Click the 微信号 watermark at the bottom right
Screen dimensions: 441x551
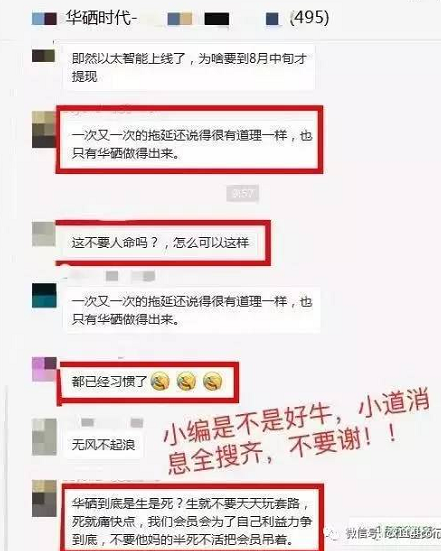[x=393, y=533]
